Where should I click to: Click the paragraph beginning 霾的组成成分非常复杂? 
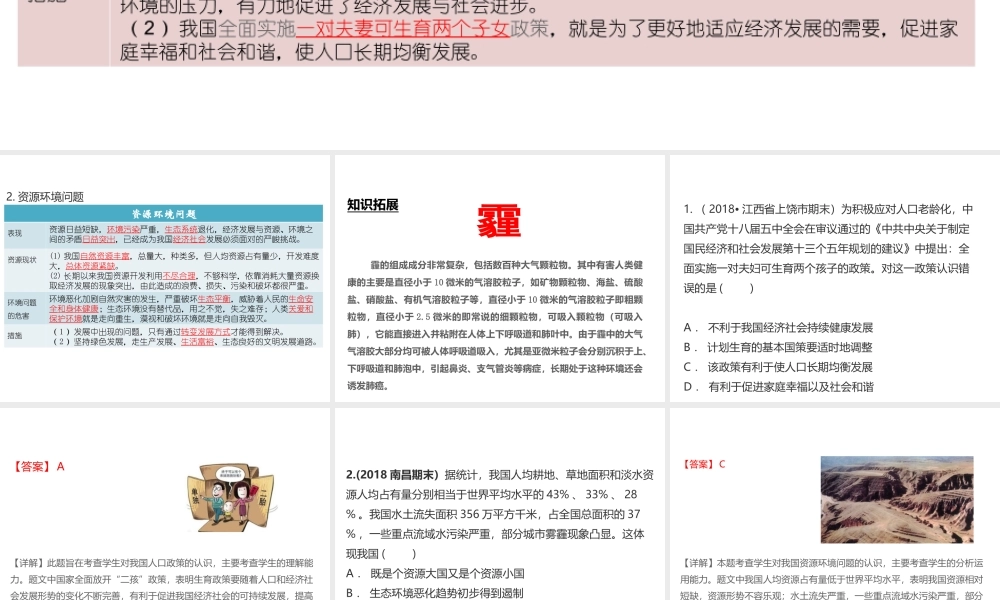coord(497,325)
